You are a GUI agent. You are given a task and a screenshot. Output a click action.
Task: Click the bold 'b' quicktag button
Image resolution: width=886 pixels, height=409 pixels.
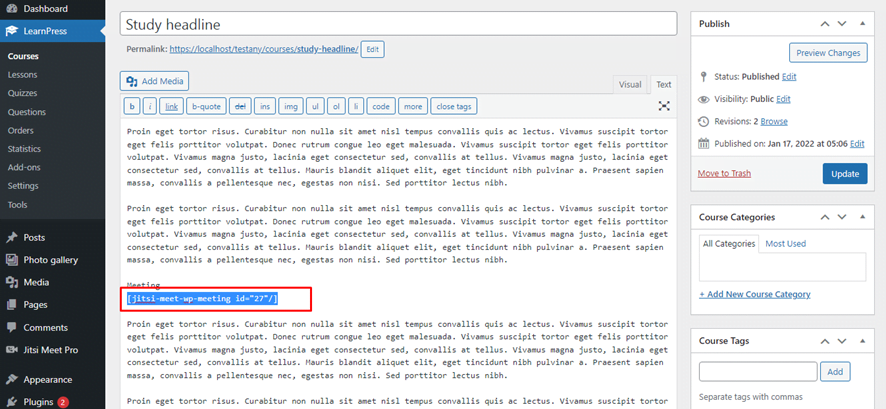132,106
